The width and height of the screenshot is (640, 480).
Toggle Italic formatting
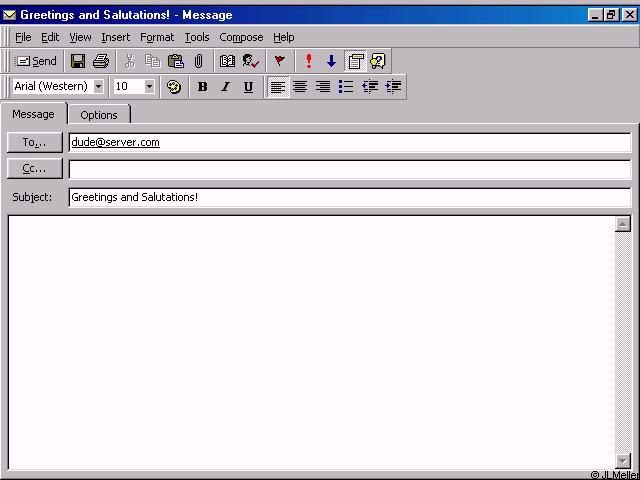(225, 87)
